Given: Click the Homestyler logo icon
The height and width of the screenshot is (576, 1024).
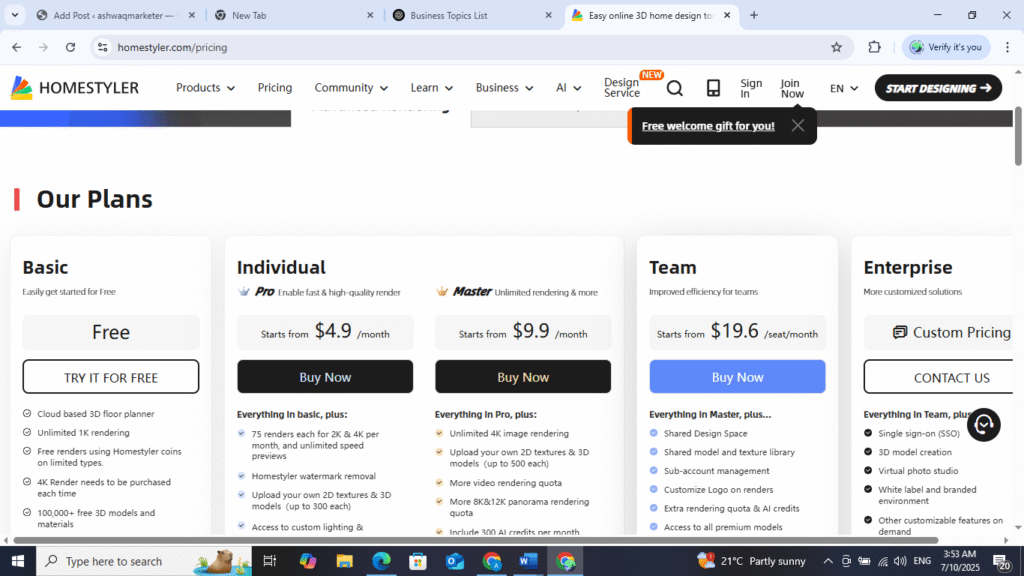Looking at the screenshot, I should point(22,88).
